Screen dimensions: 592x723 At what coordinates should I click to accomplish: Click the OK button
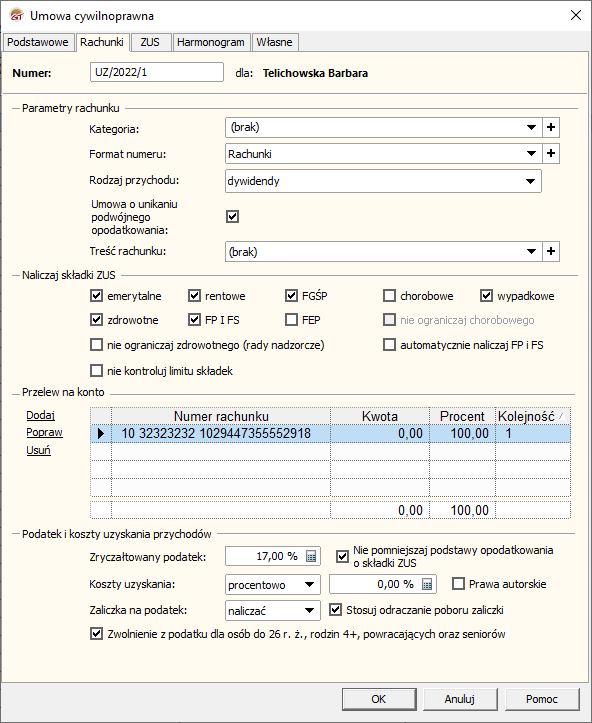(x=379, y=699)
